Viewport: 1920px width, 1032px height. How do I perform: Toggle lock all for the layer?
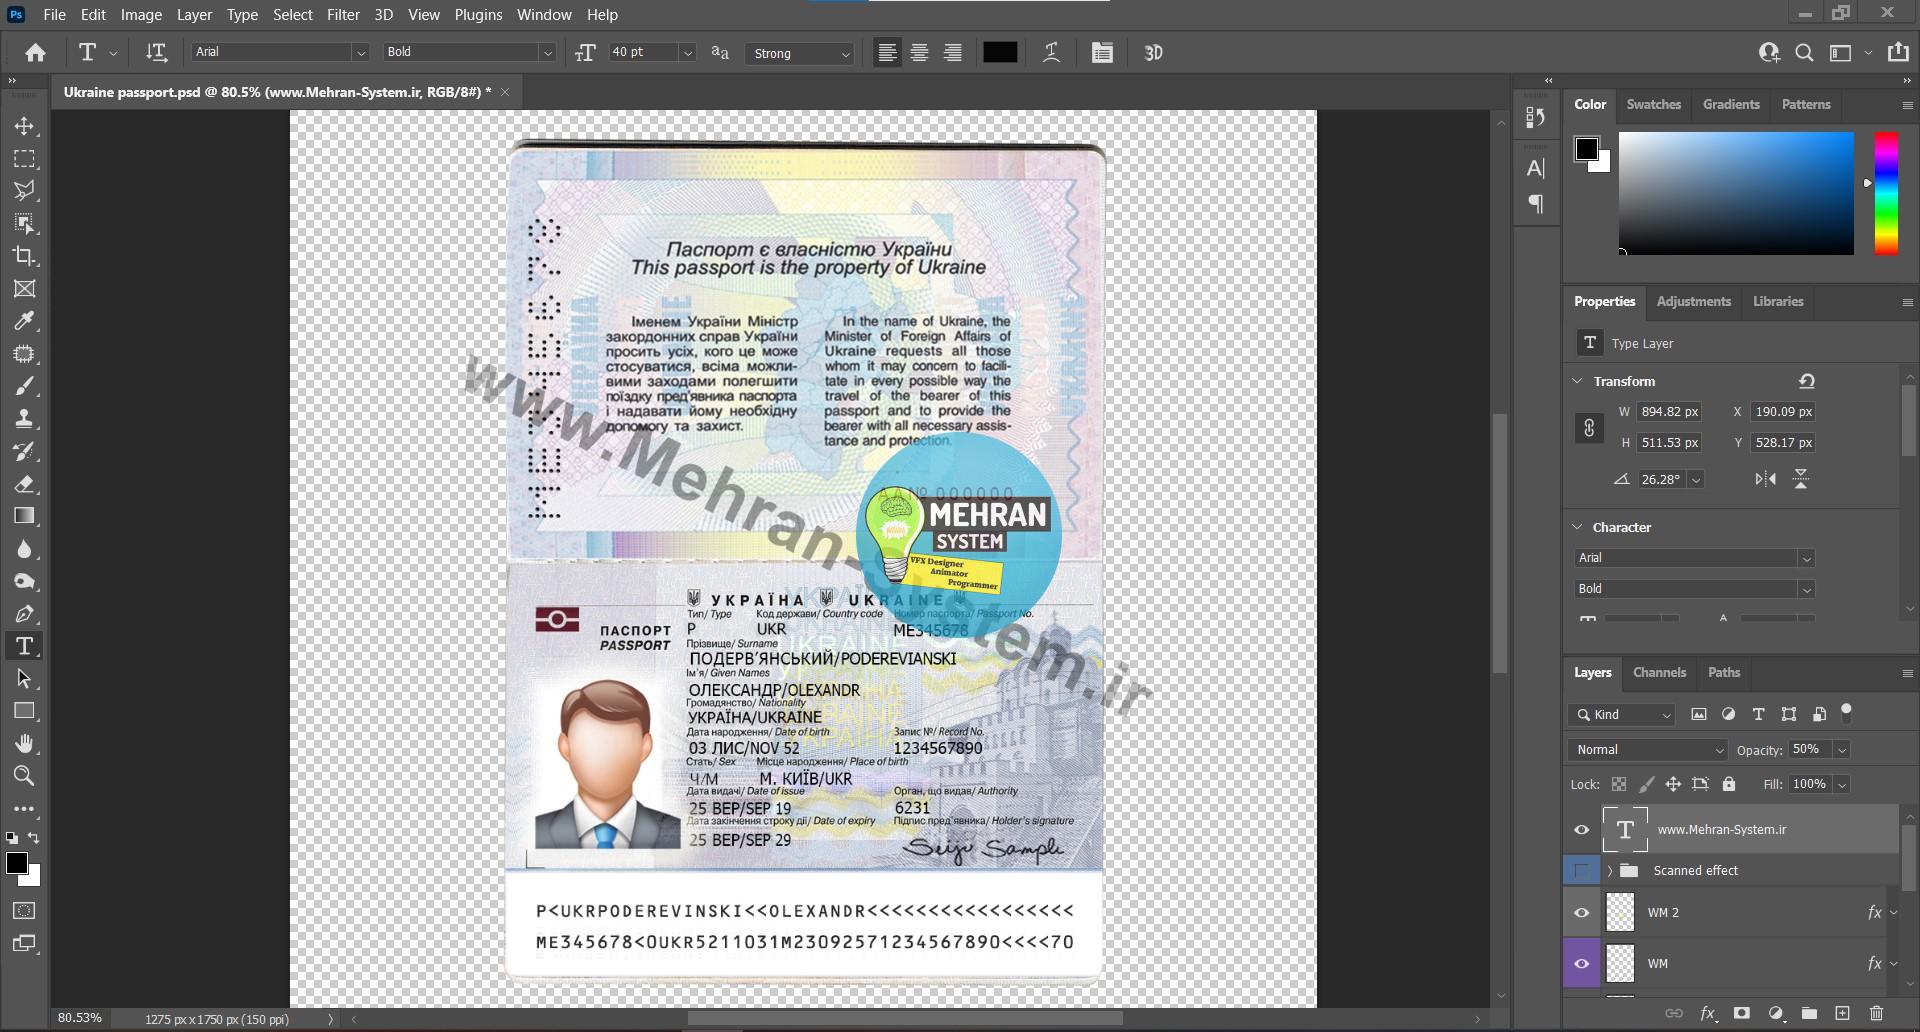1729,784
